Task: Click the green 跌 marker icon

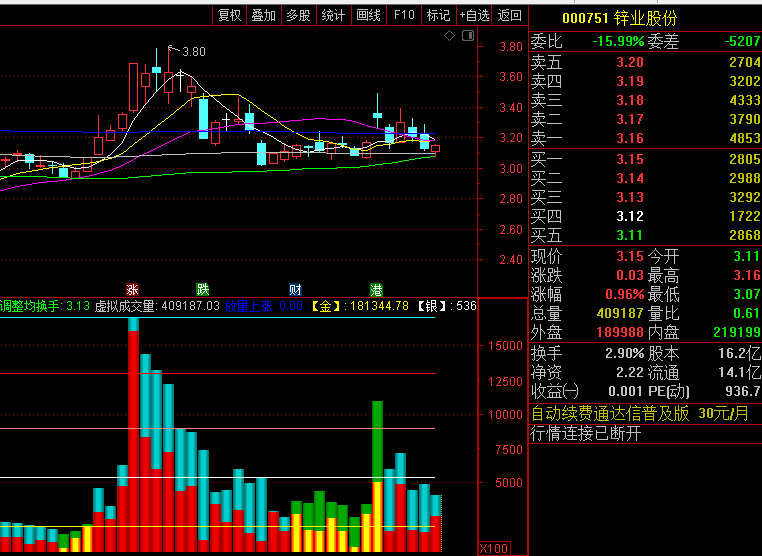Action: (x=203, y=289)
